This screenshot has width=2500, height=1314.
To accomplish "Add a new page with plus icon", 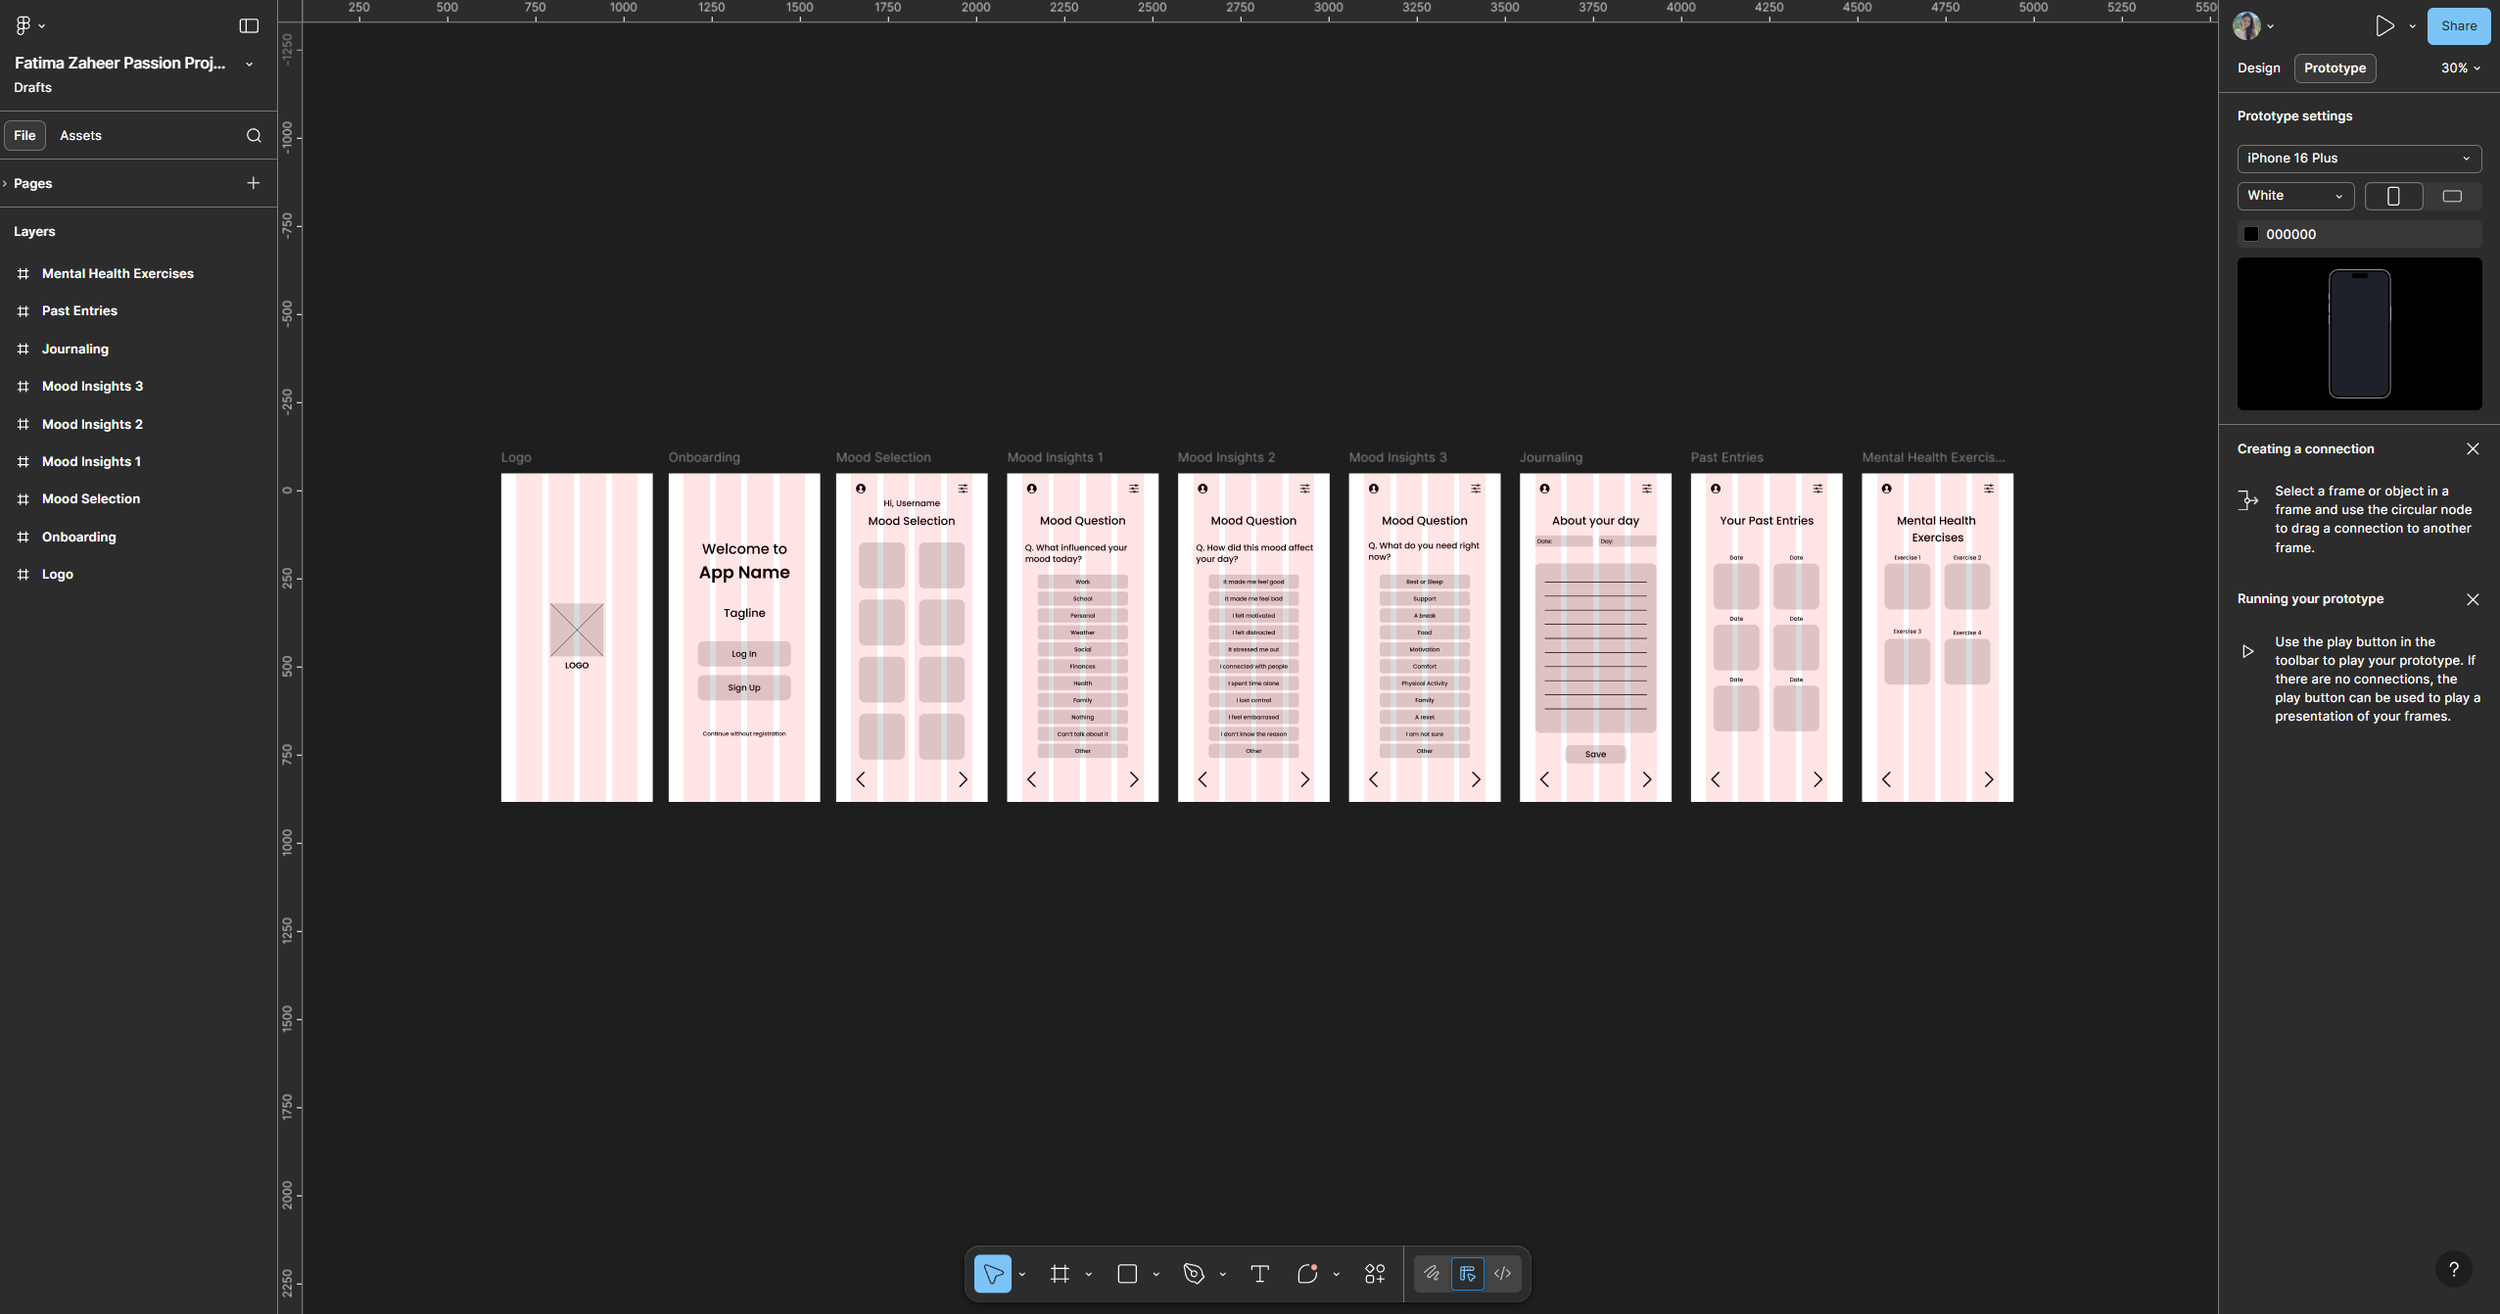I will click(x=253, y=183).
